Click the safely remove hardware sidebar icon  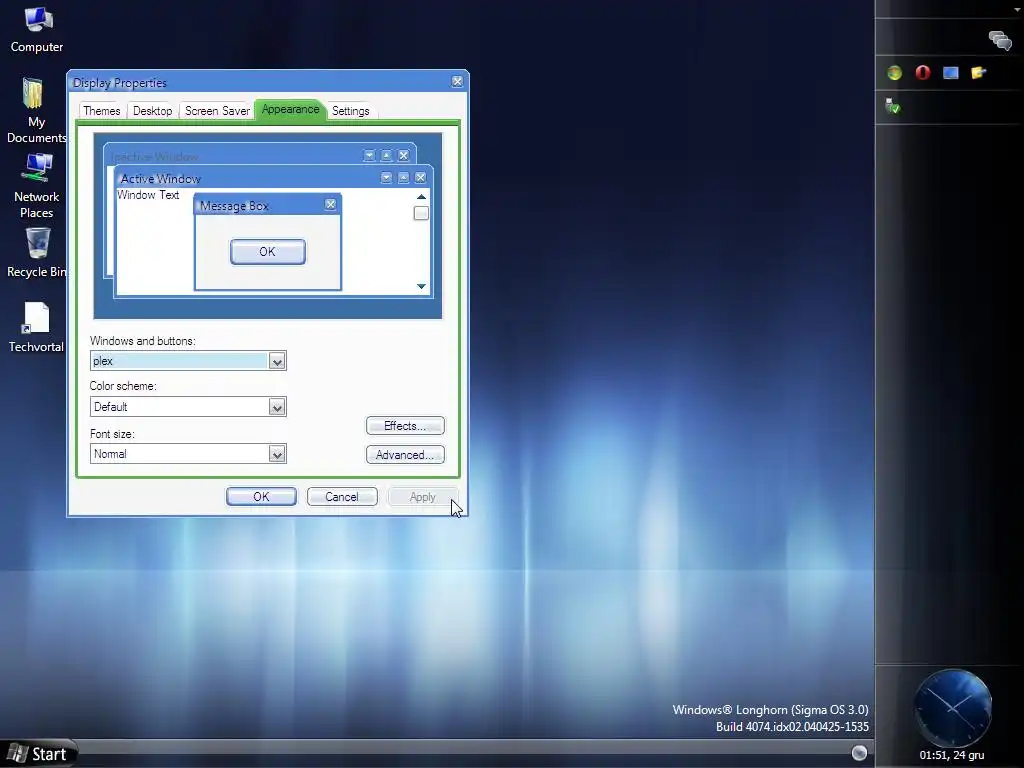click(x=892, y=106)
